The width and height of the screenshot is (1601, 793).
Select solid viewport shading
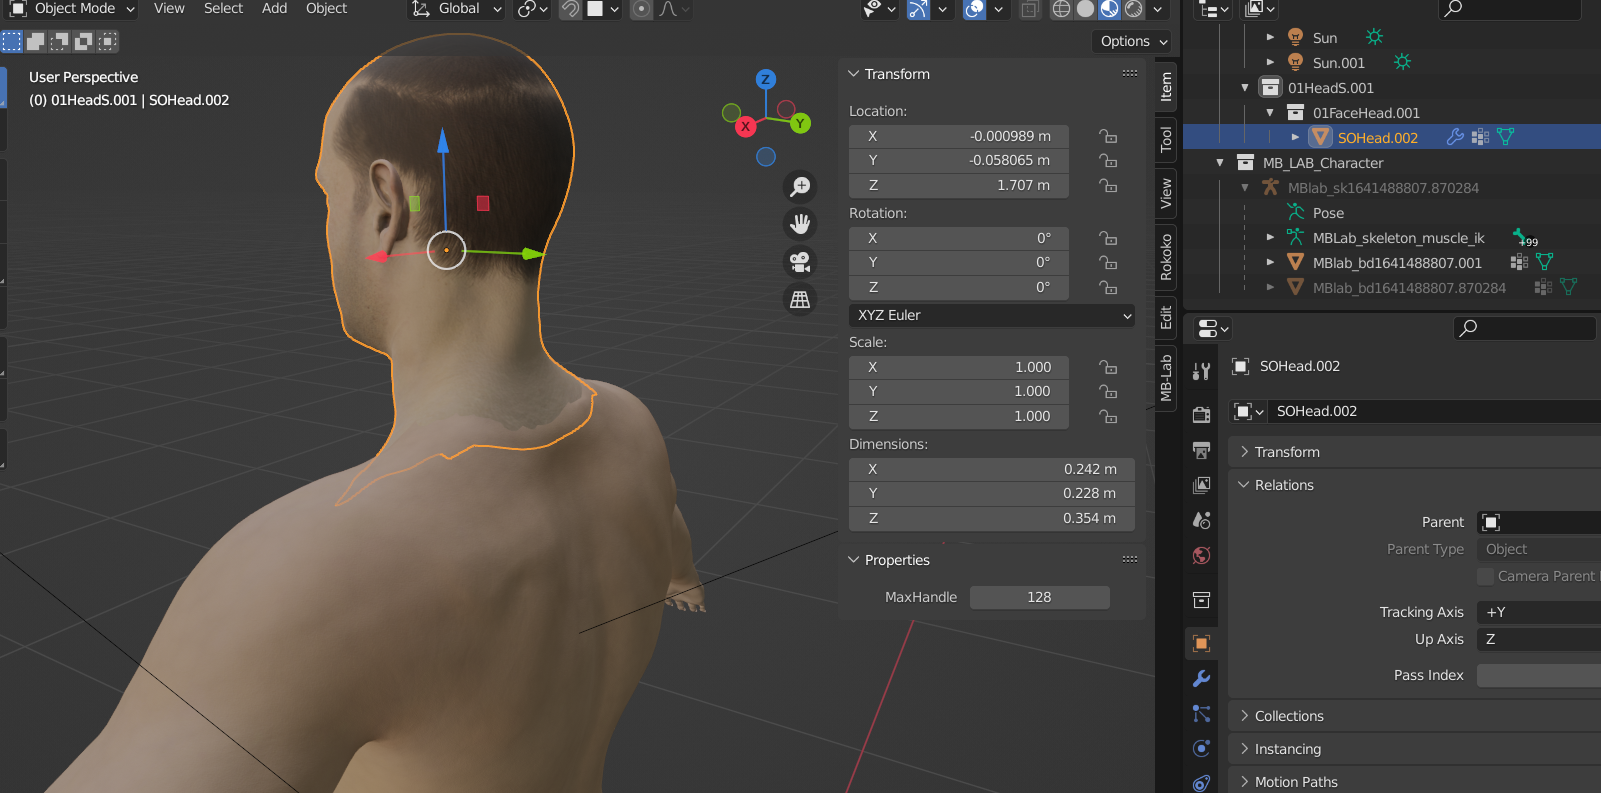tap(1085, 9)
